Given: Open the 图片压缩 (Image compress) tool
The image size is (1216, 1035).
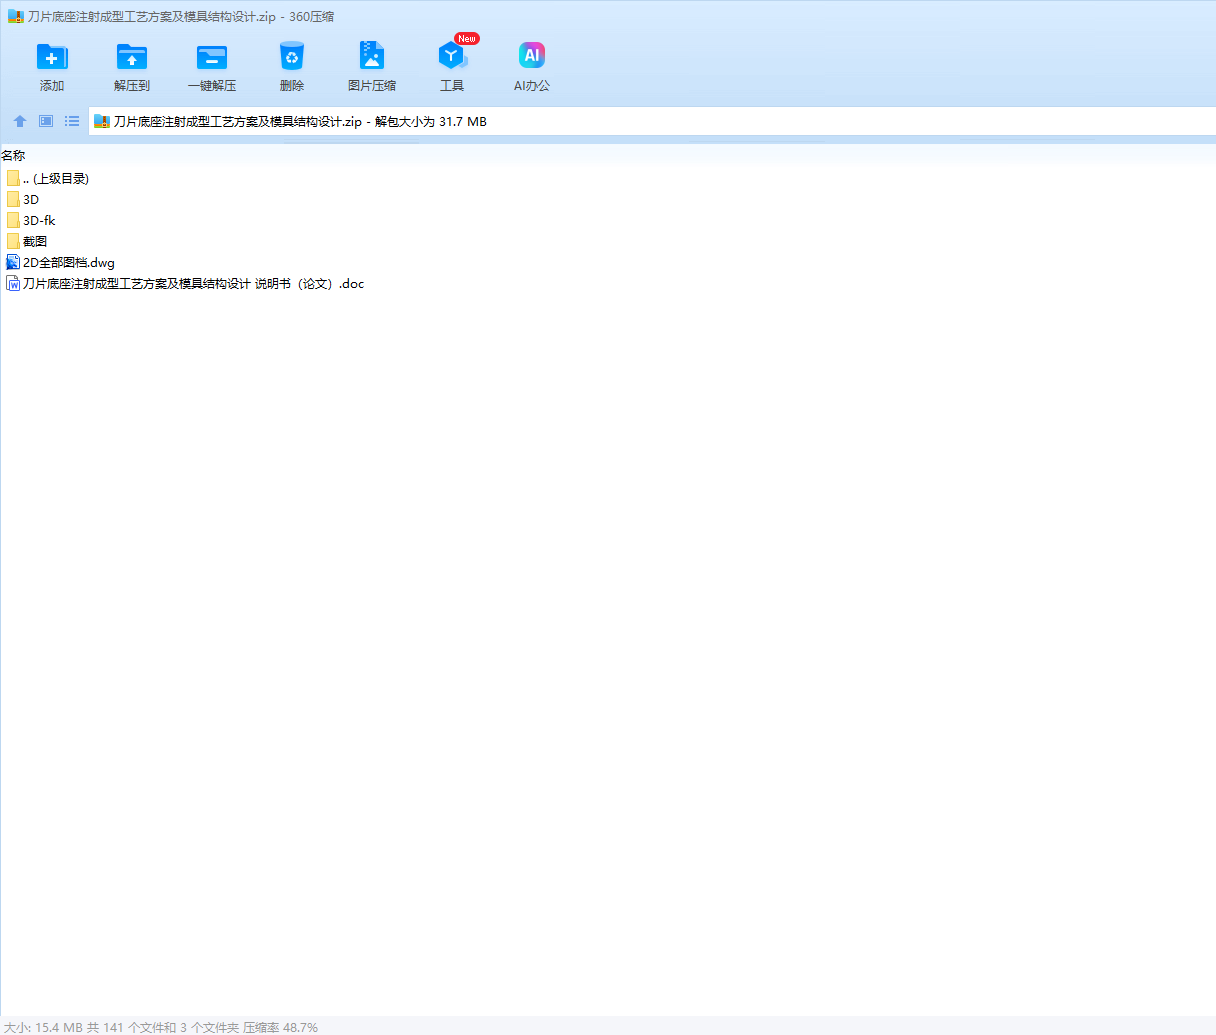Looking at the screenshot, I should pyautogui.click(x=372, y=66).
